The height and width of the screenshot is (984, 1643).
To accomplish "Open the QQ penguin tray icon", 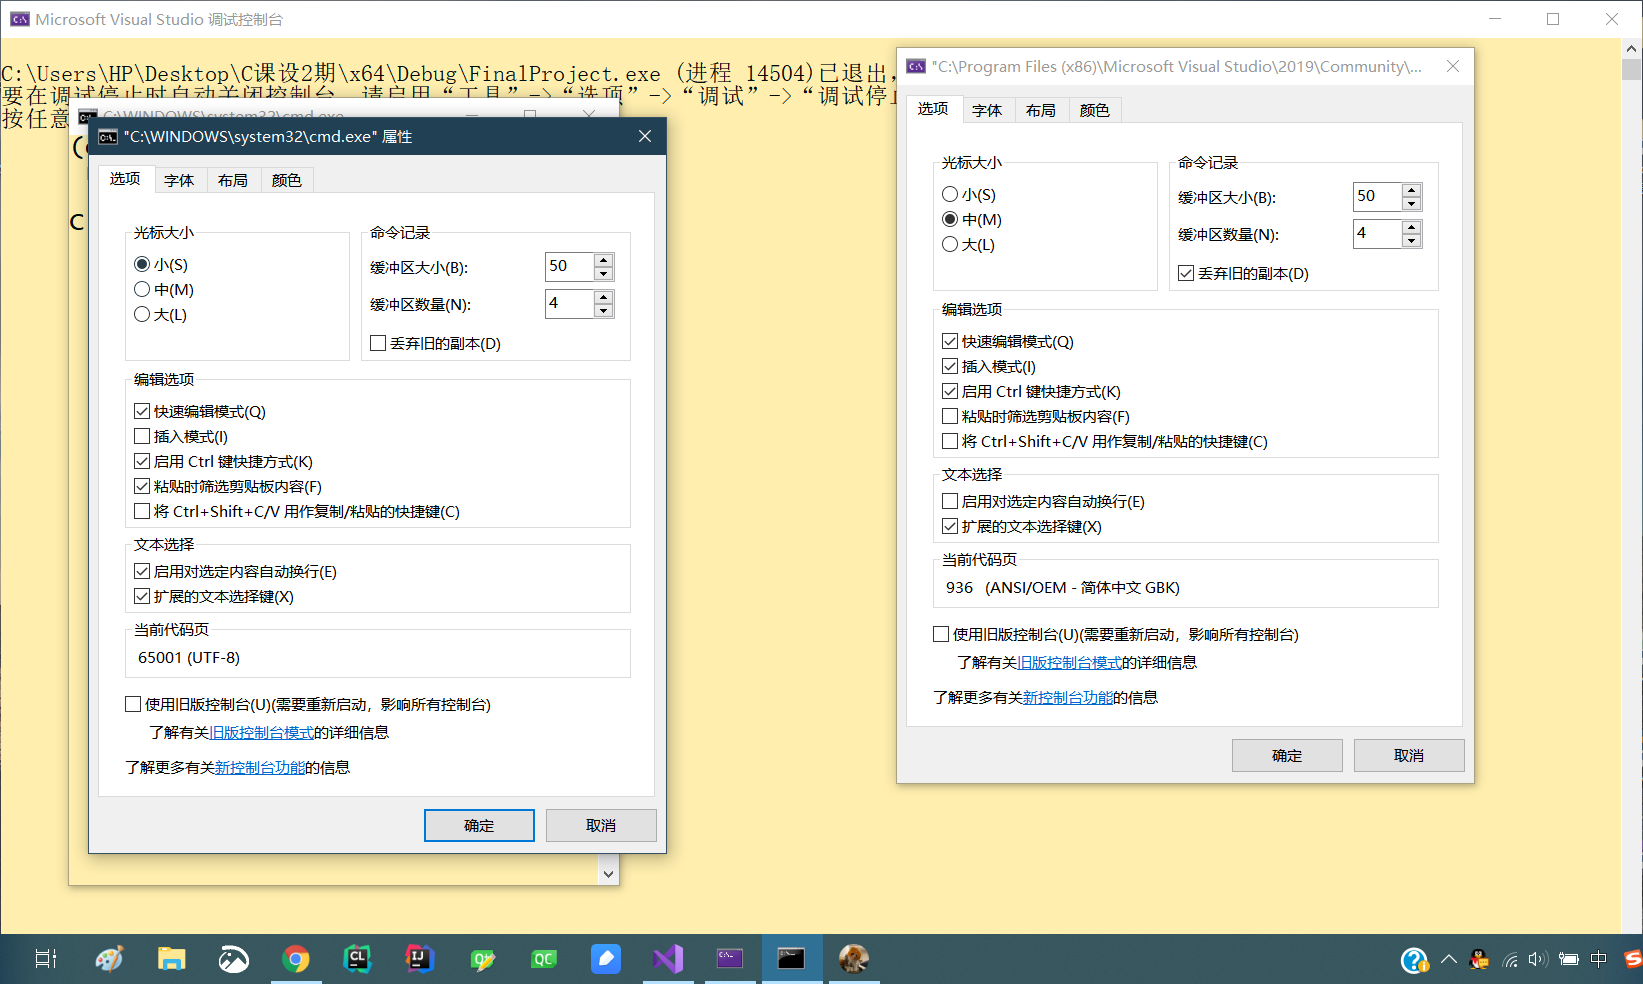I will [1479, 960].
